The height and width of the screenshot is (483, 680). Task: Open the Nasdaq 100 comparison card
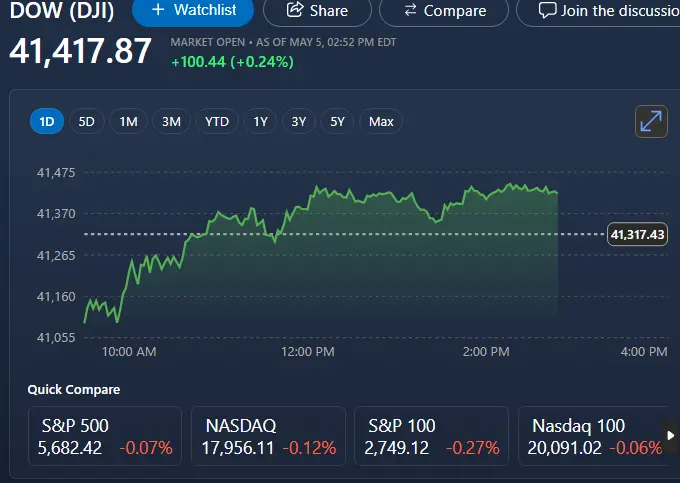(x=592, y=436)
